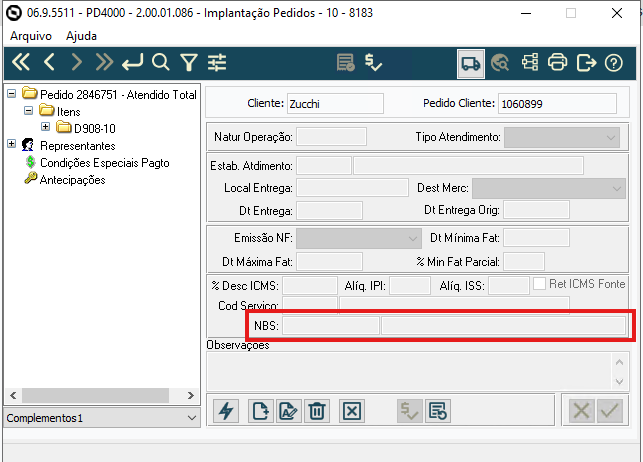
Task: Click the globe search icon
Action: click(500, 63)
